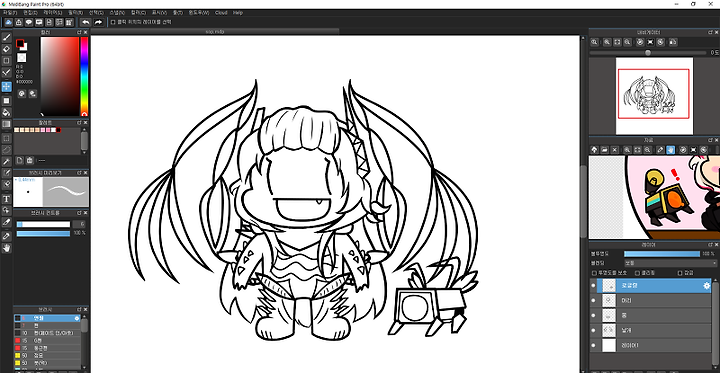Open the Window (W) menu
This screenshot has height=373, width=720.
click(199, 13)
